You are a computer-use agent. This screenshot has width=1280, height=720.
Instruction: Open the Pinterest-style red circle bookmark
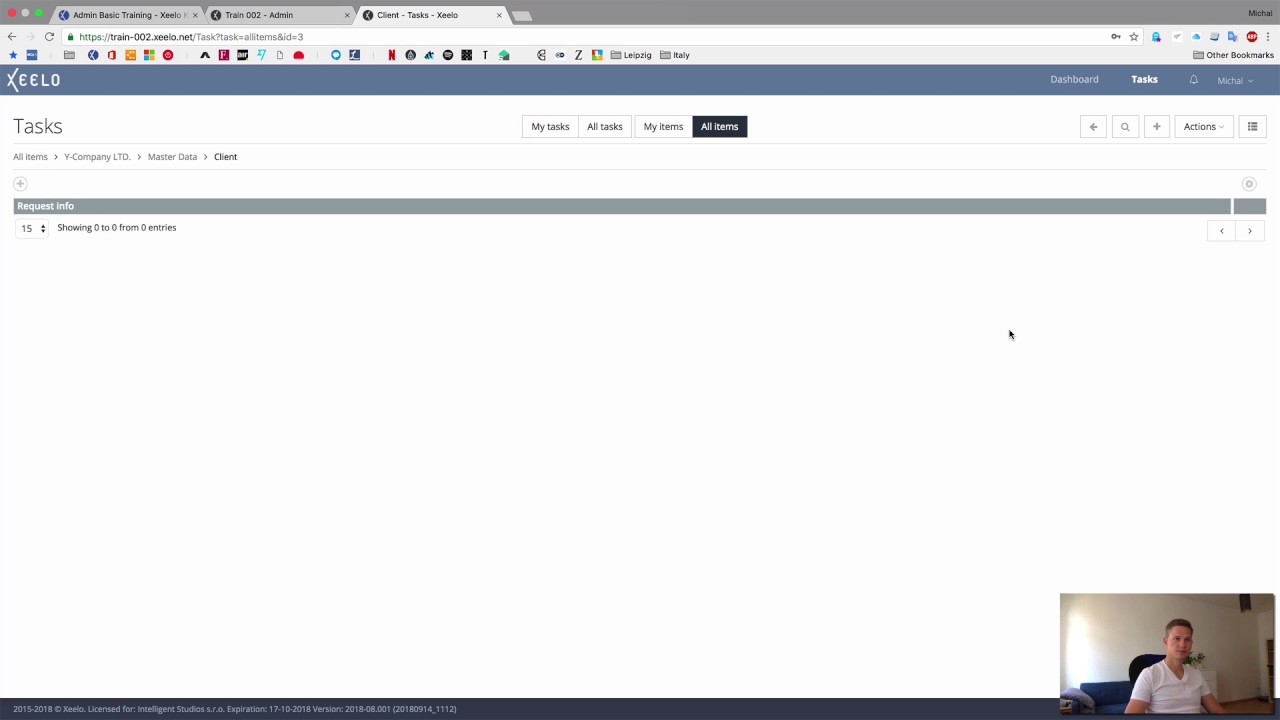[x=168, y=55]
